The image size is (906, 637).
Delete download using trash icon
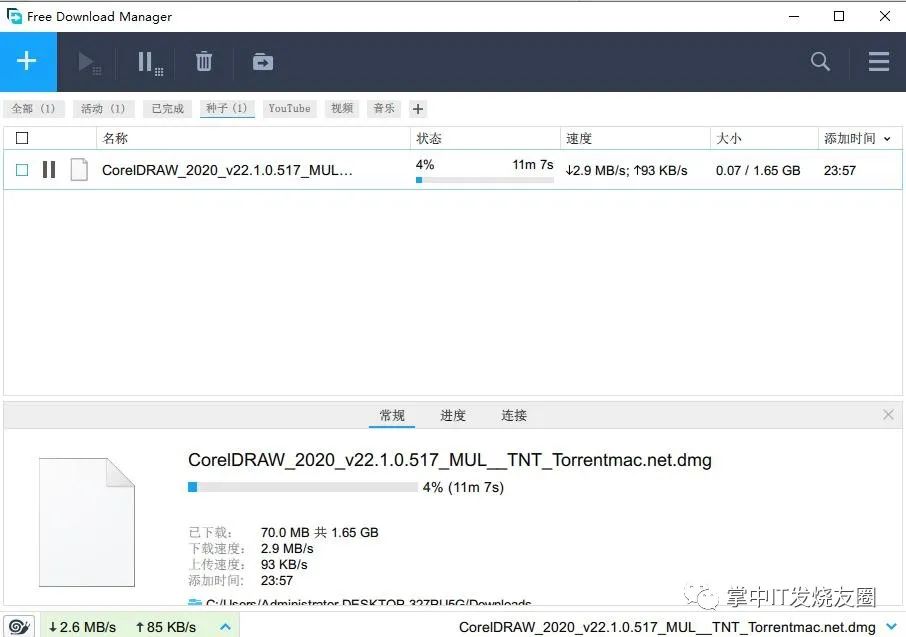pyautogui.click(x=204, y=61)
